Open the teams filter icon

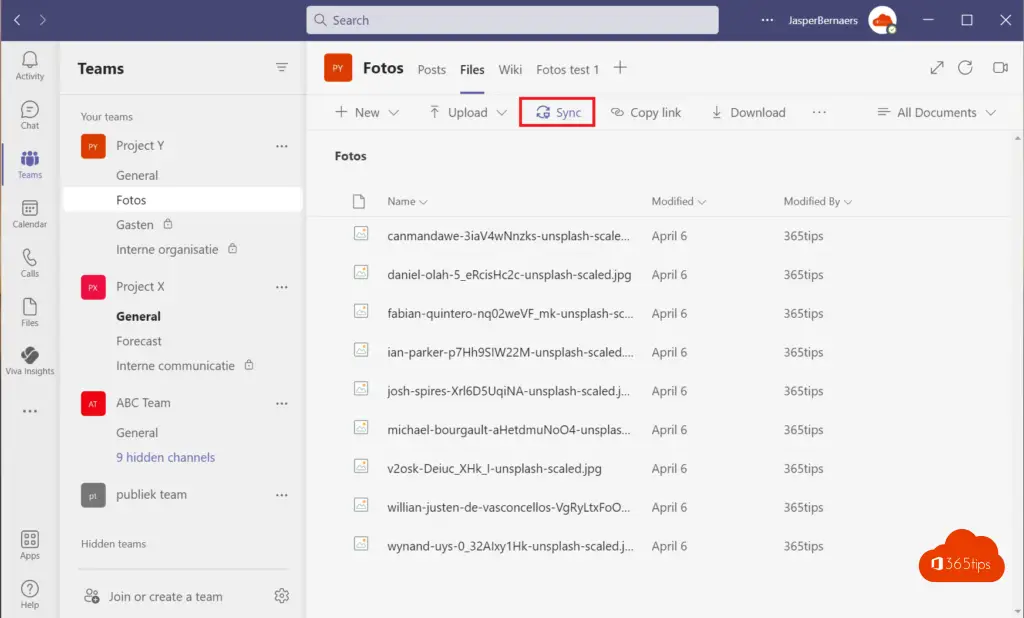point(282,68)
